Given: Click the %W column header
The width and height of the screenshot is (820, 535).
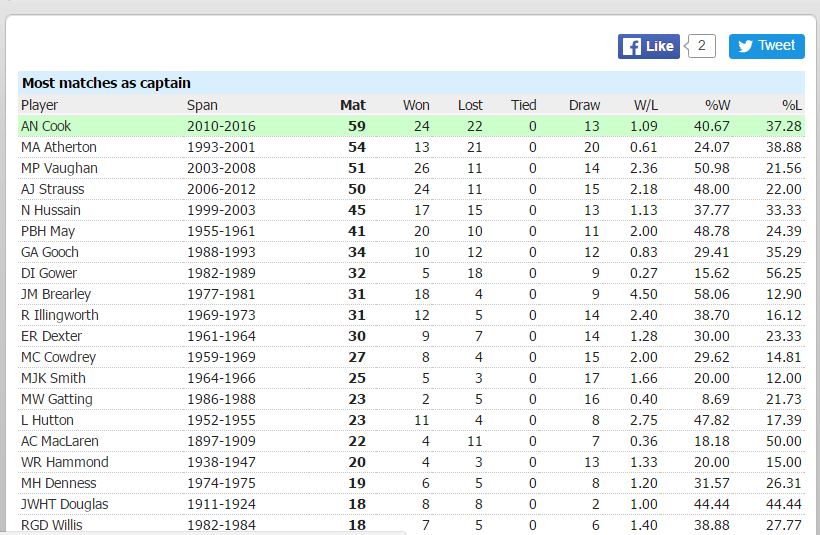Looking at the screenshot, I should click(717, 105).
